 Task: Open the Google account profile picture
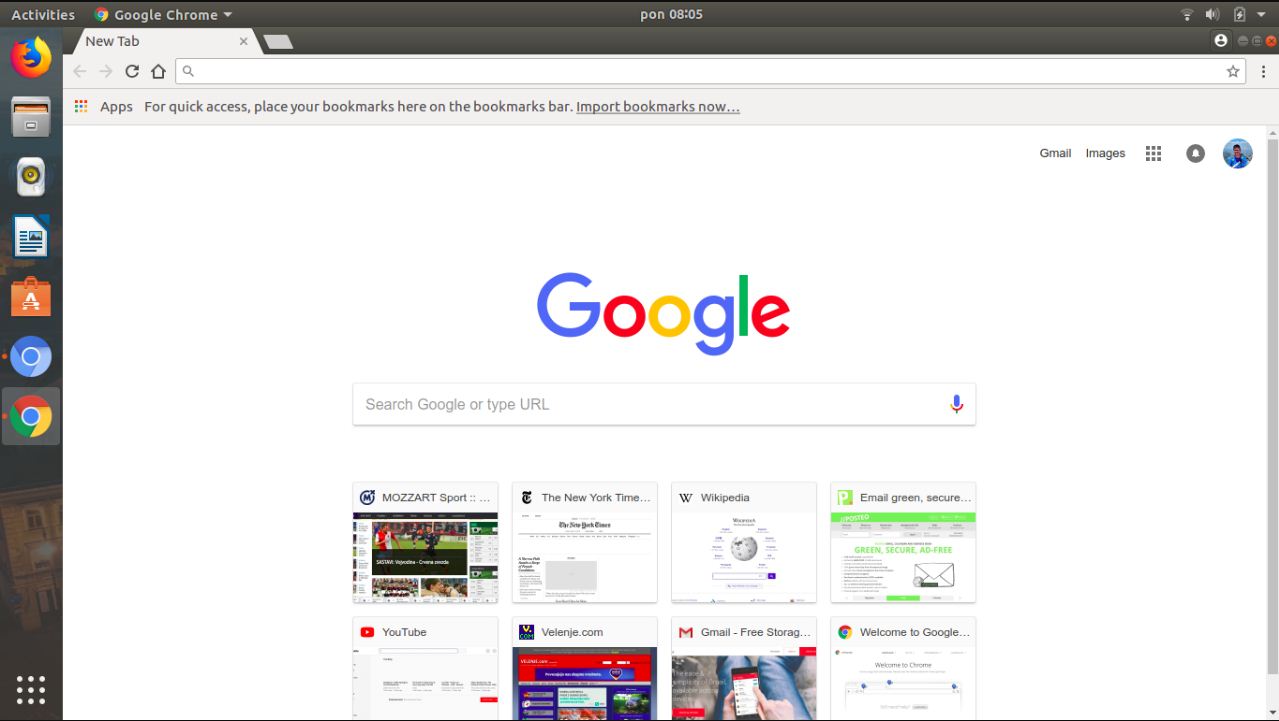pyautogui.click(x=1237, y=153)
